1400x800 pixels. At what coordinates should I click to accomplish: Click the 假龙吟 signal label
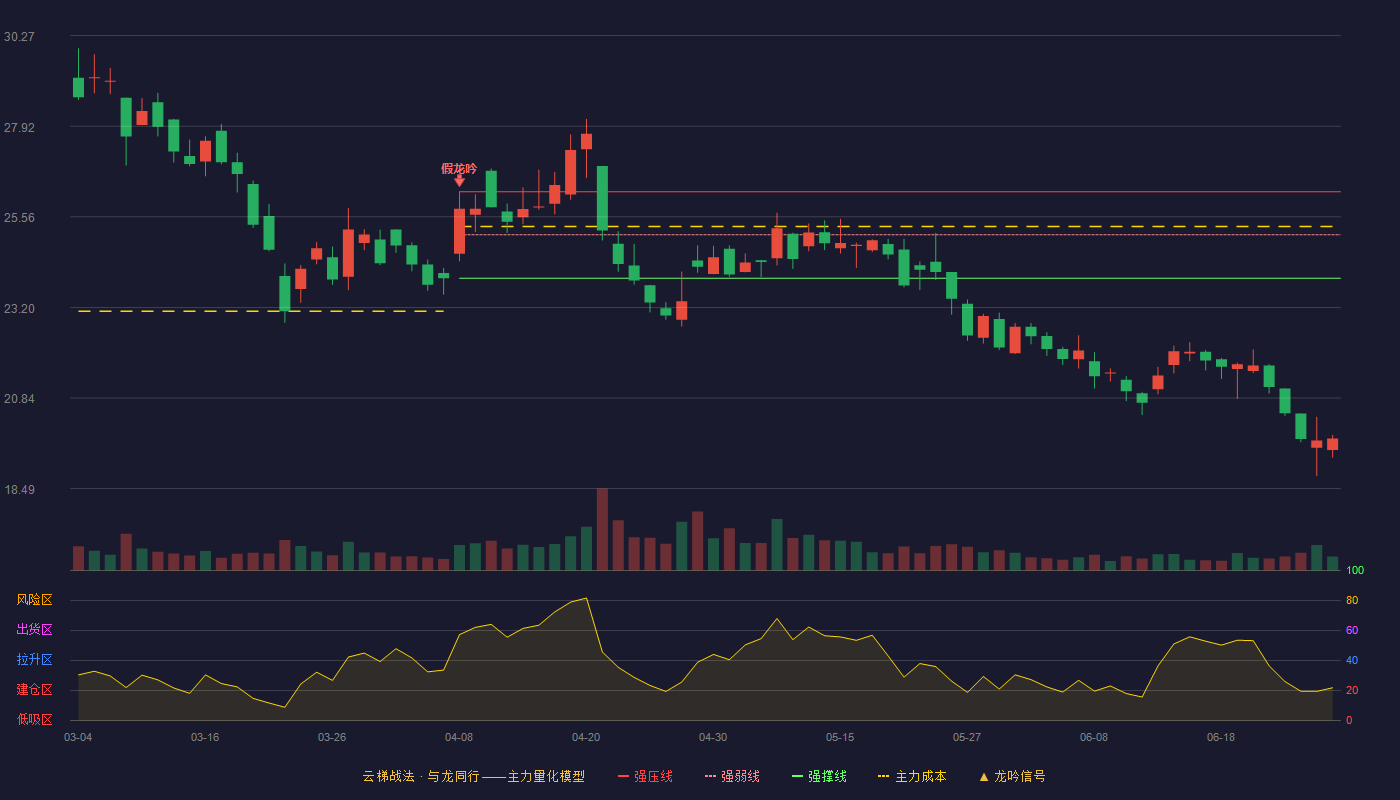pyautogui.click(x=459, y=168)
